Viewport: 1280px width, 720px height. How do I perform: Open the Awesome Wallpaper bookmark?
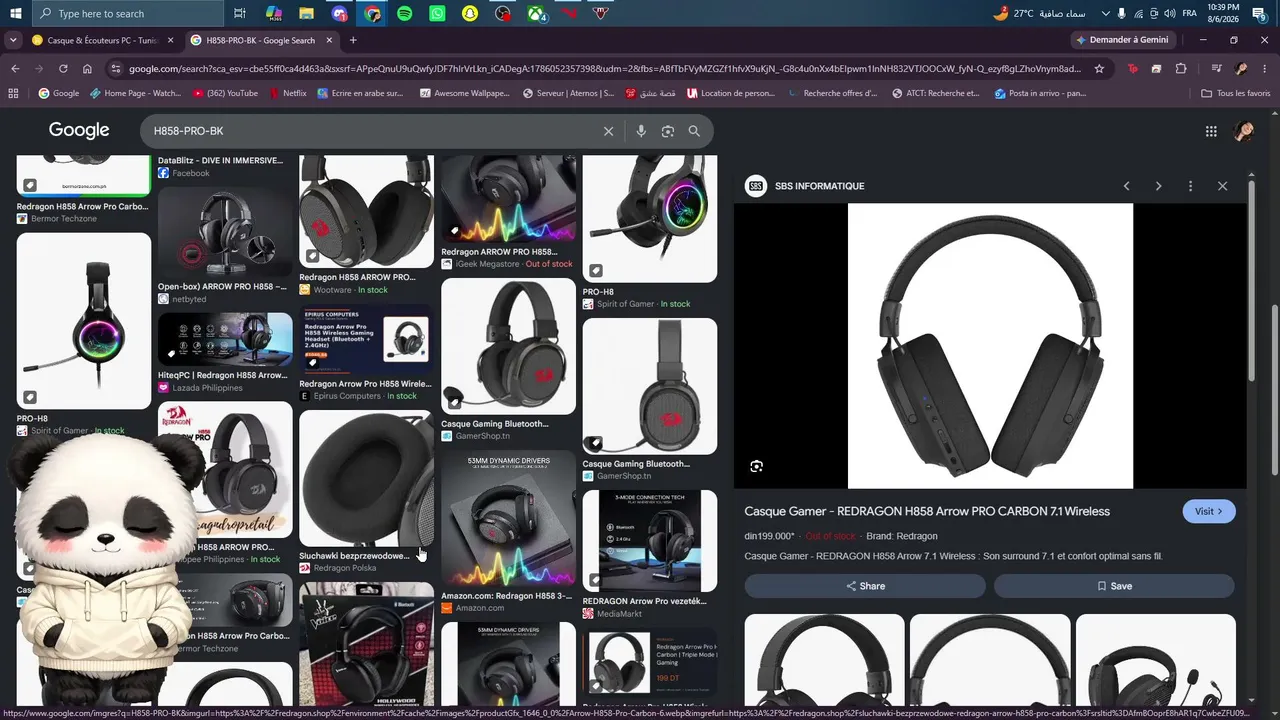tap(463, 93)
